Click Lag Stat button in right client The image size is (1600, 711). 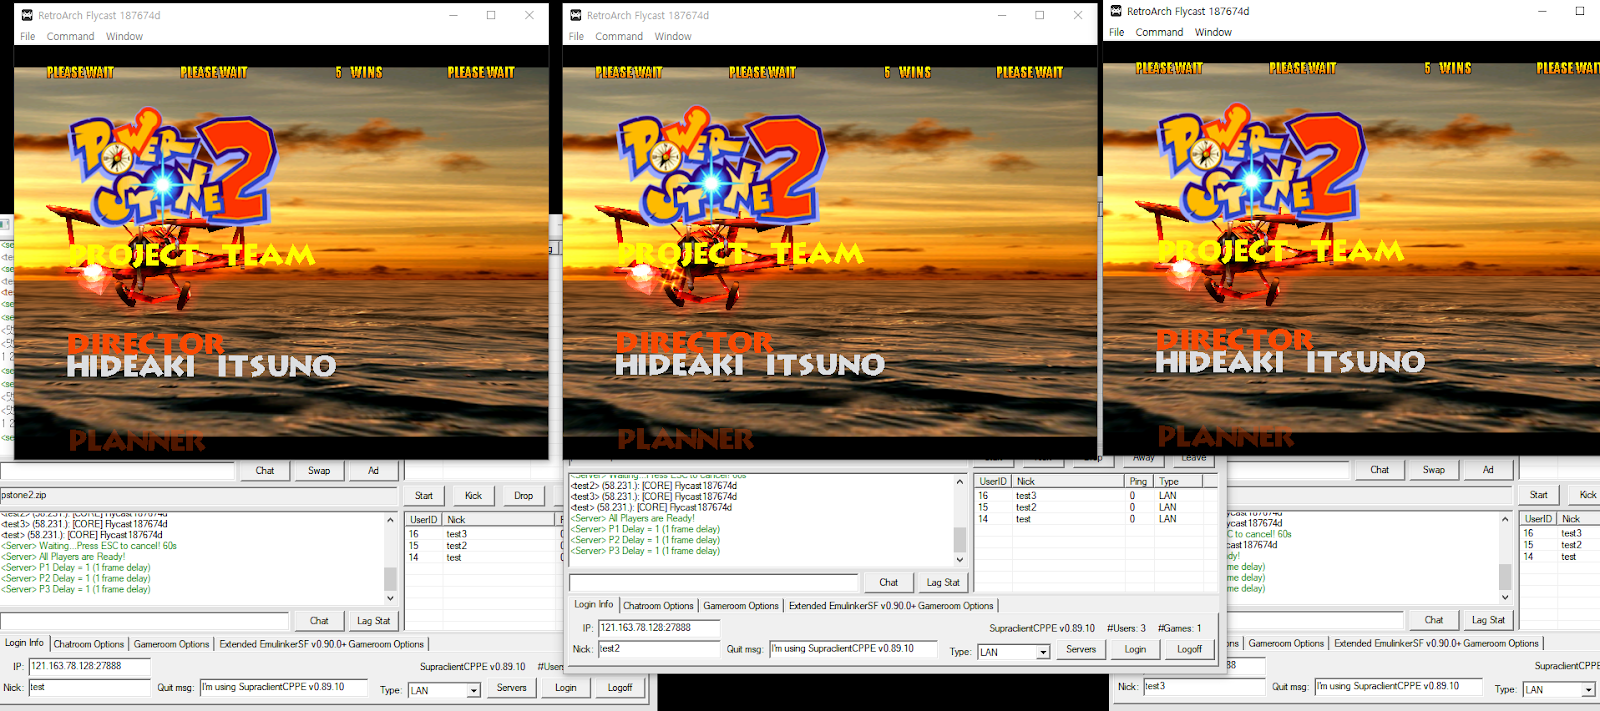point(1488,620)
